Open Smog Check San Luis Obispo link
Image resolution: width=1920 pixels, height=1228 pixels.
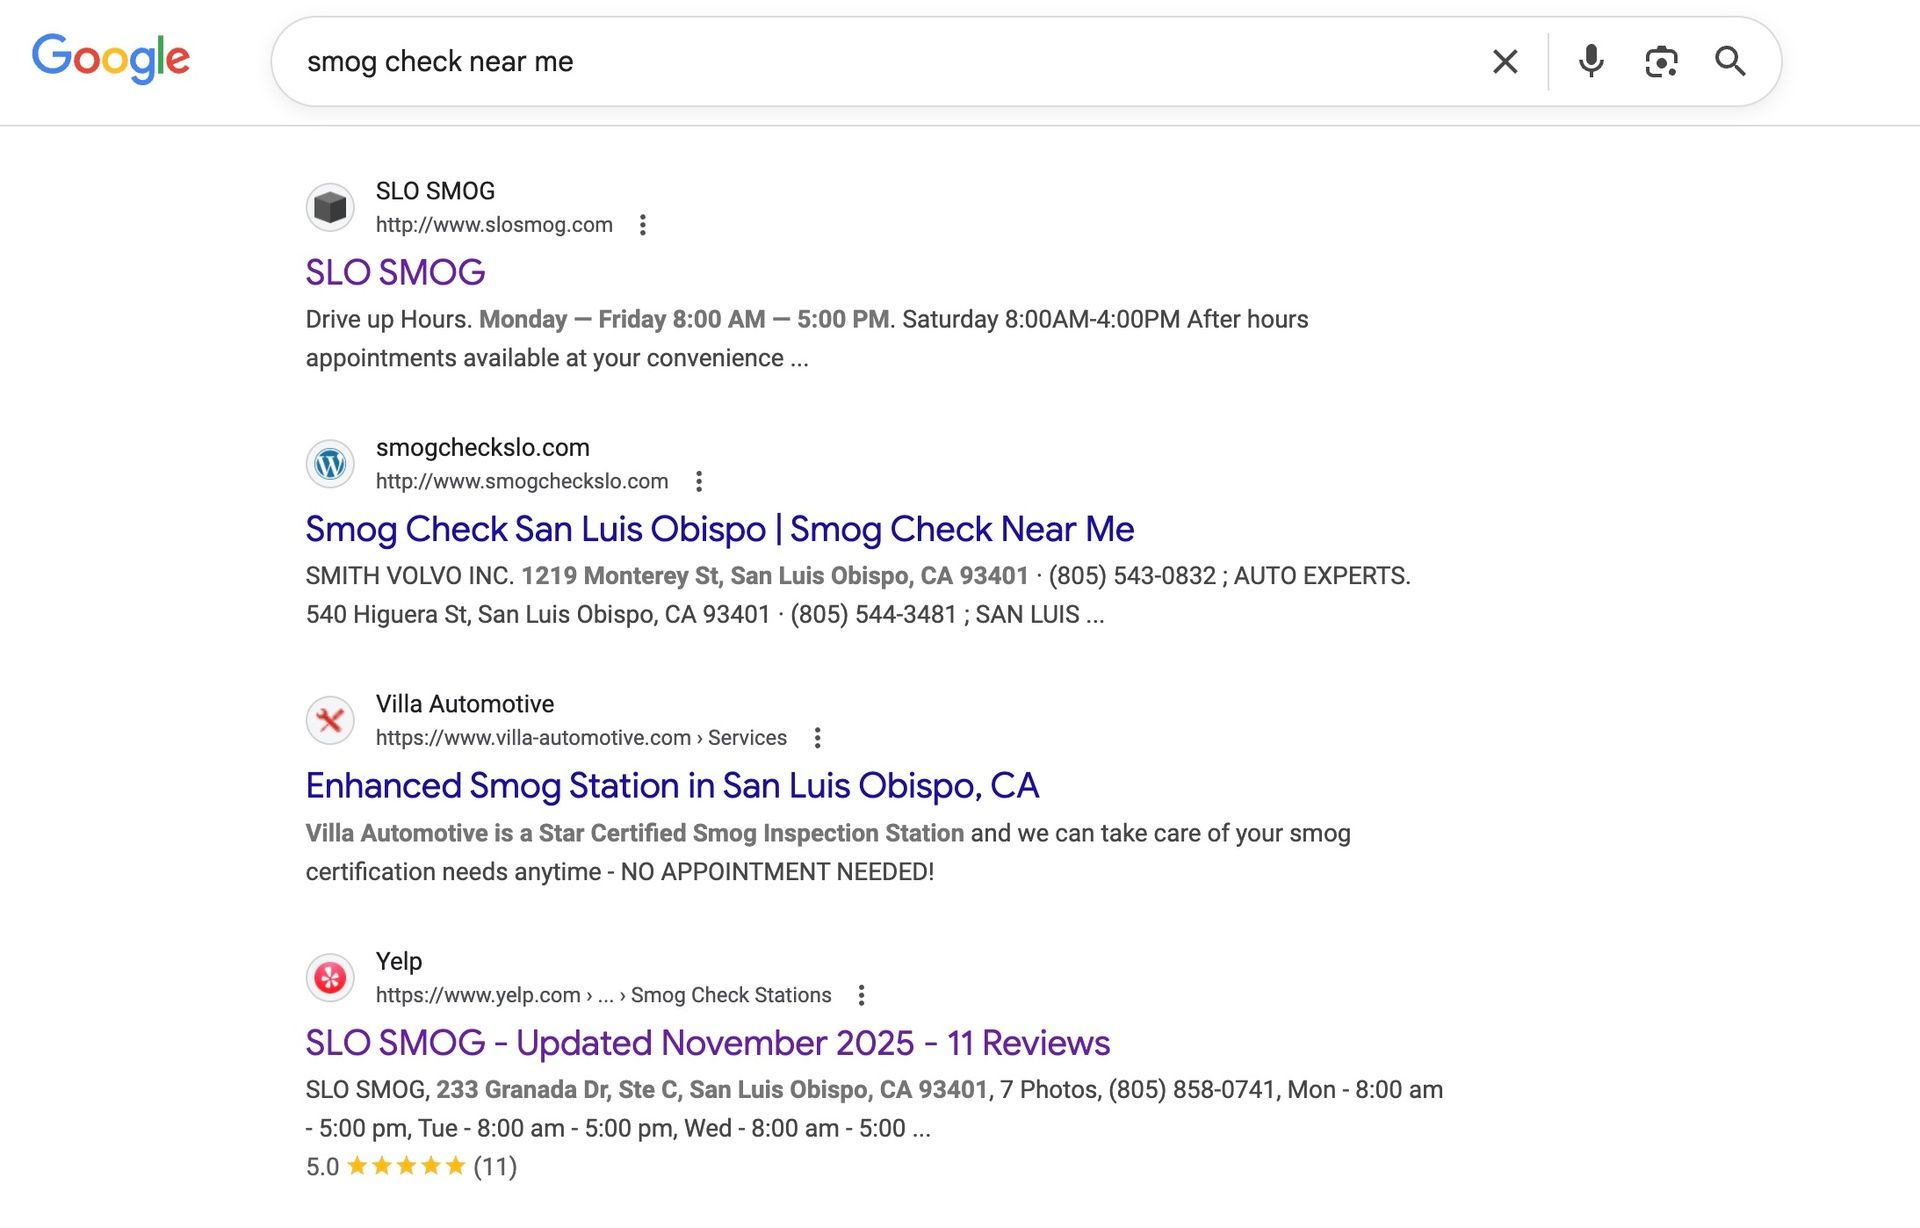coord(719,529)
